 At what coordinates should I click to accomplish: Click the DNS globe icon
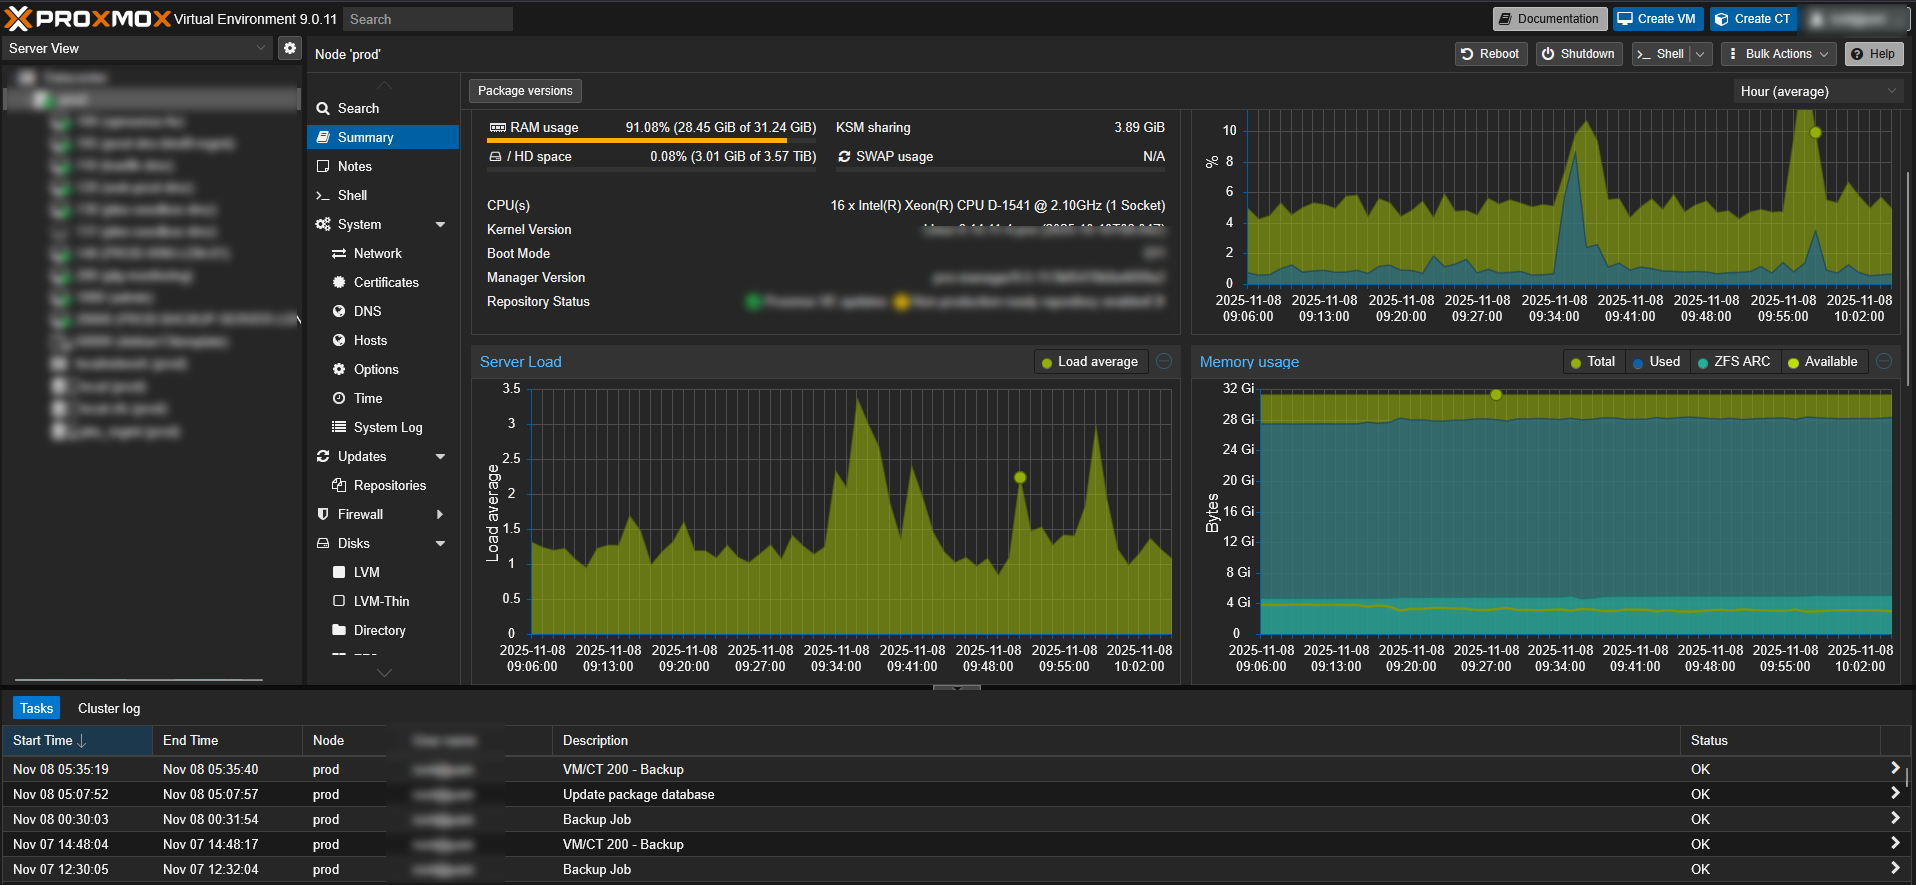[x=339, y=311]
